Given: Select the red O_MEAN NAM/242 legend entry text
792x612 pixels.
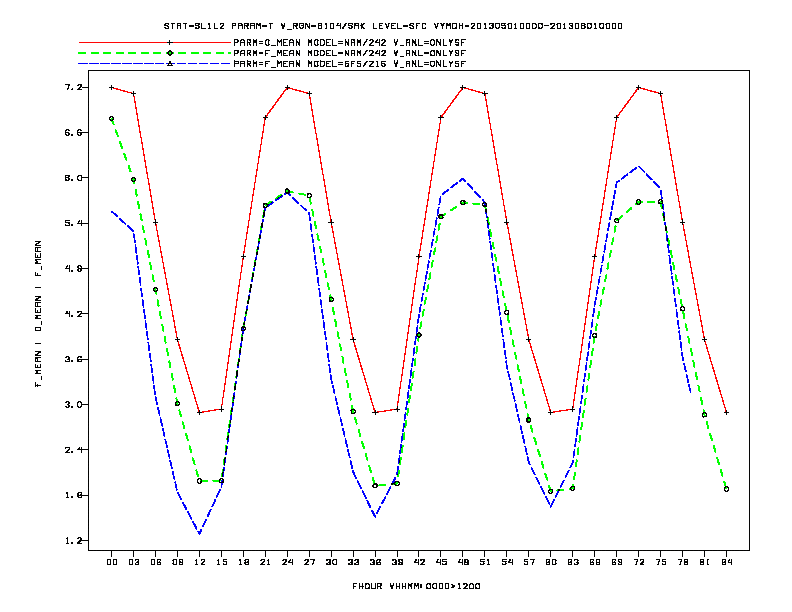Looking at the screenshot, I should tap(350, 43).
